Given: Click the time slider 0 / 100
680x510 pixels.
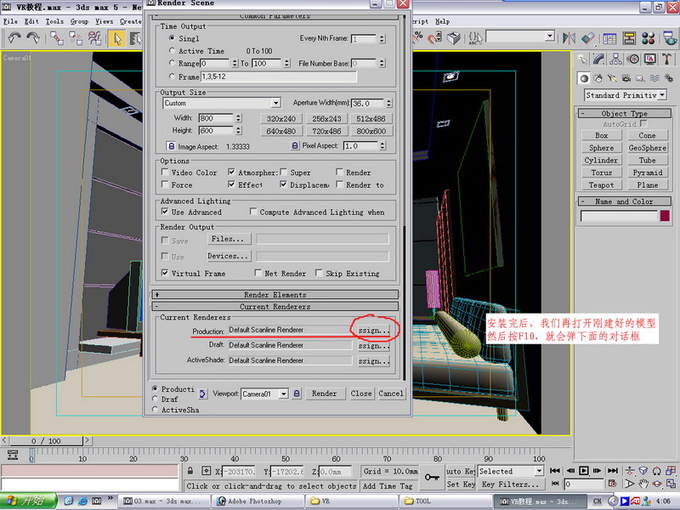Looking at the screenshot, I should 46,441.
